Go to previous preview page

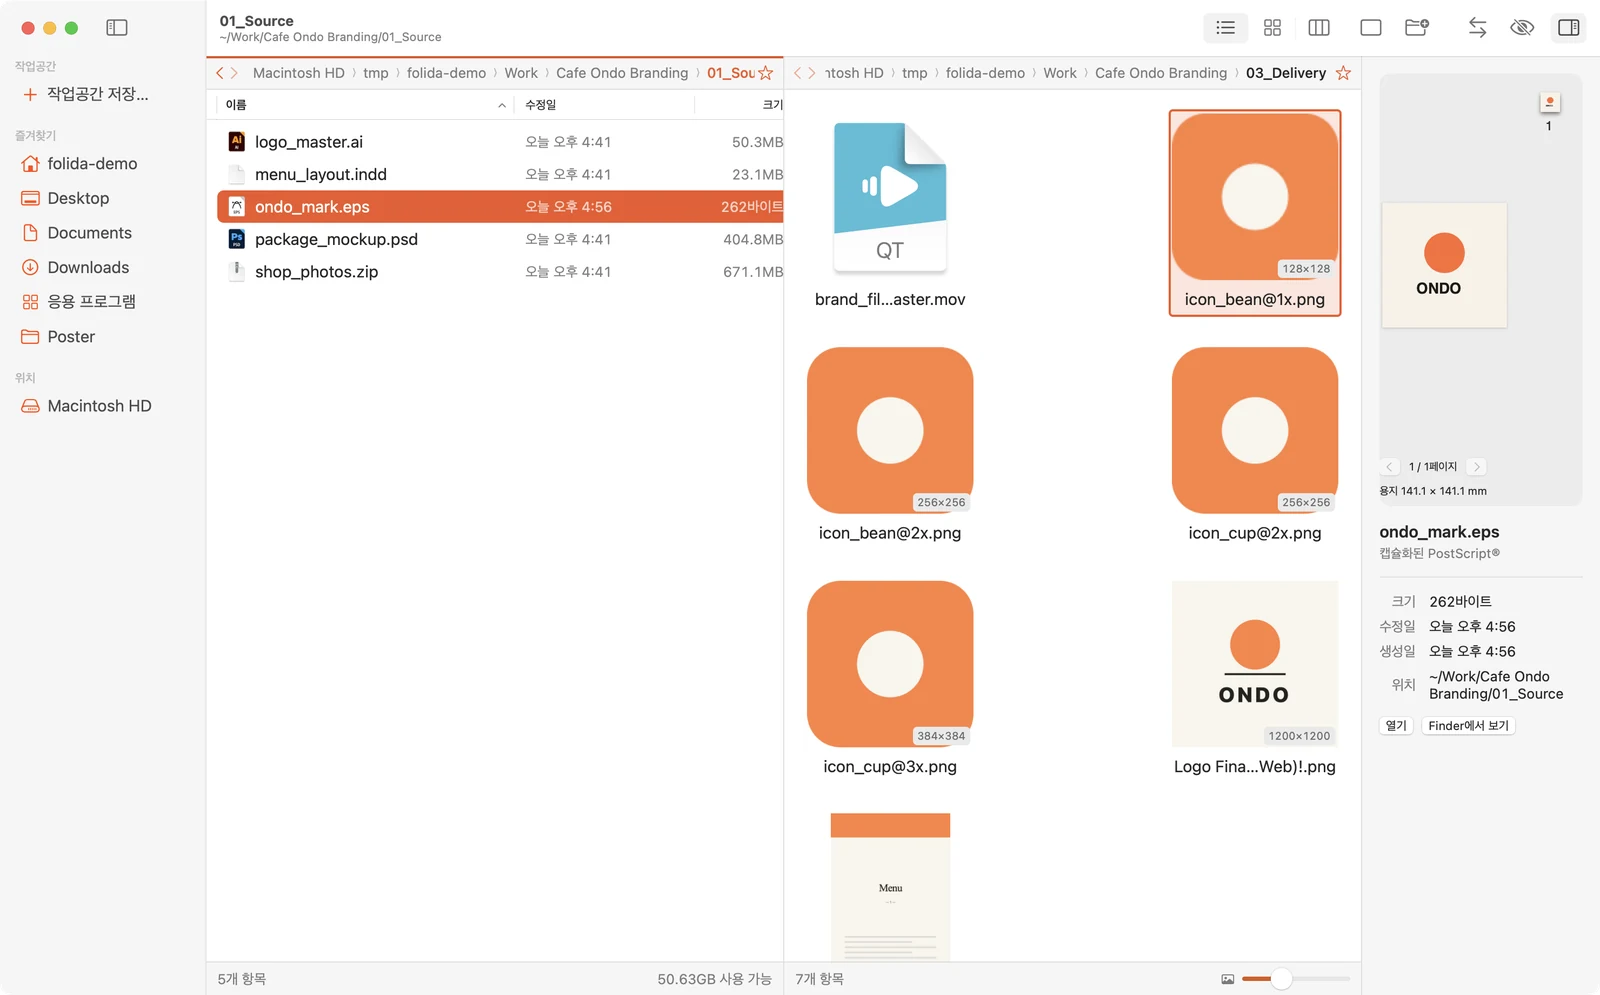1389,467
